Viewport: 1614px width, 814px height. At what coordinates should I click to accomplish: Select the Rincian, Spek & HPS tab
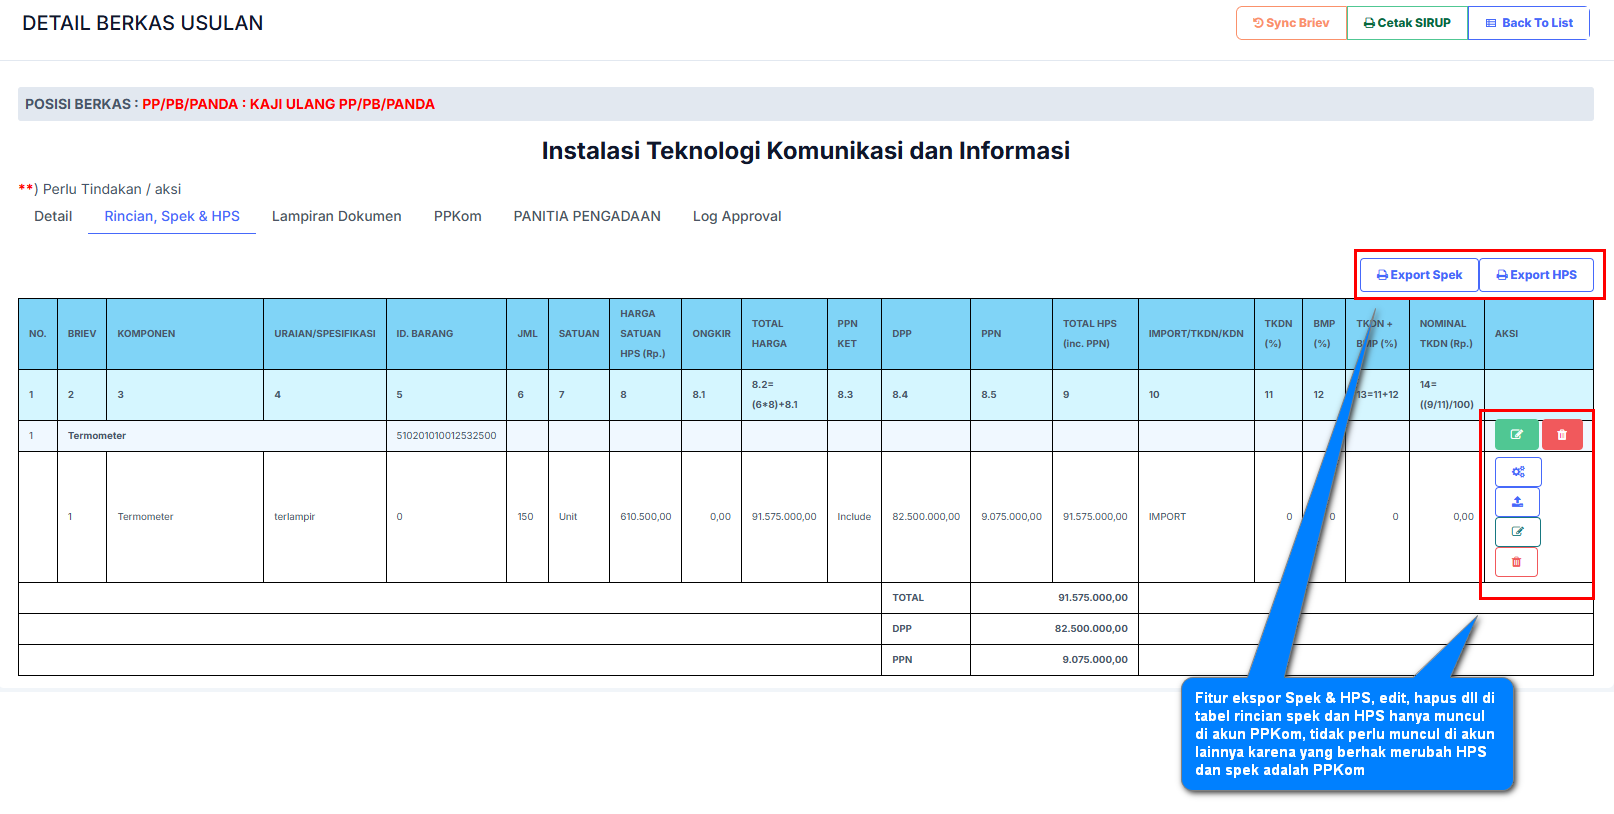point(172,216)
